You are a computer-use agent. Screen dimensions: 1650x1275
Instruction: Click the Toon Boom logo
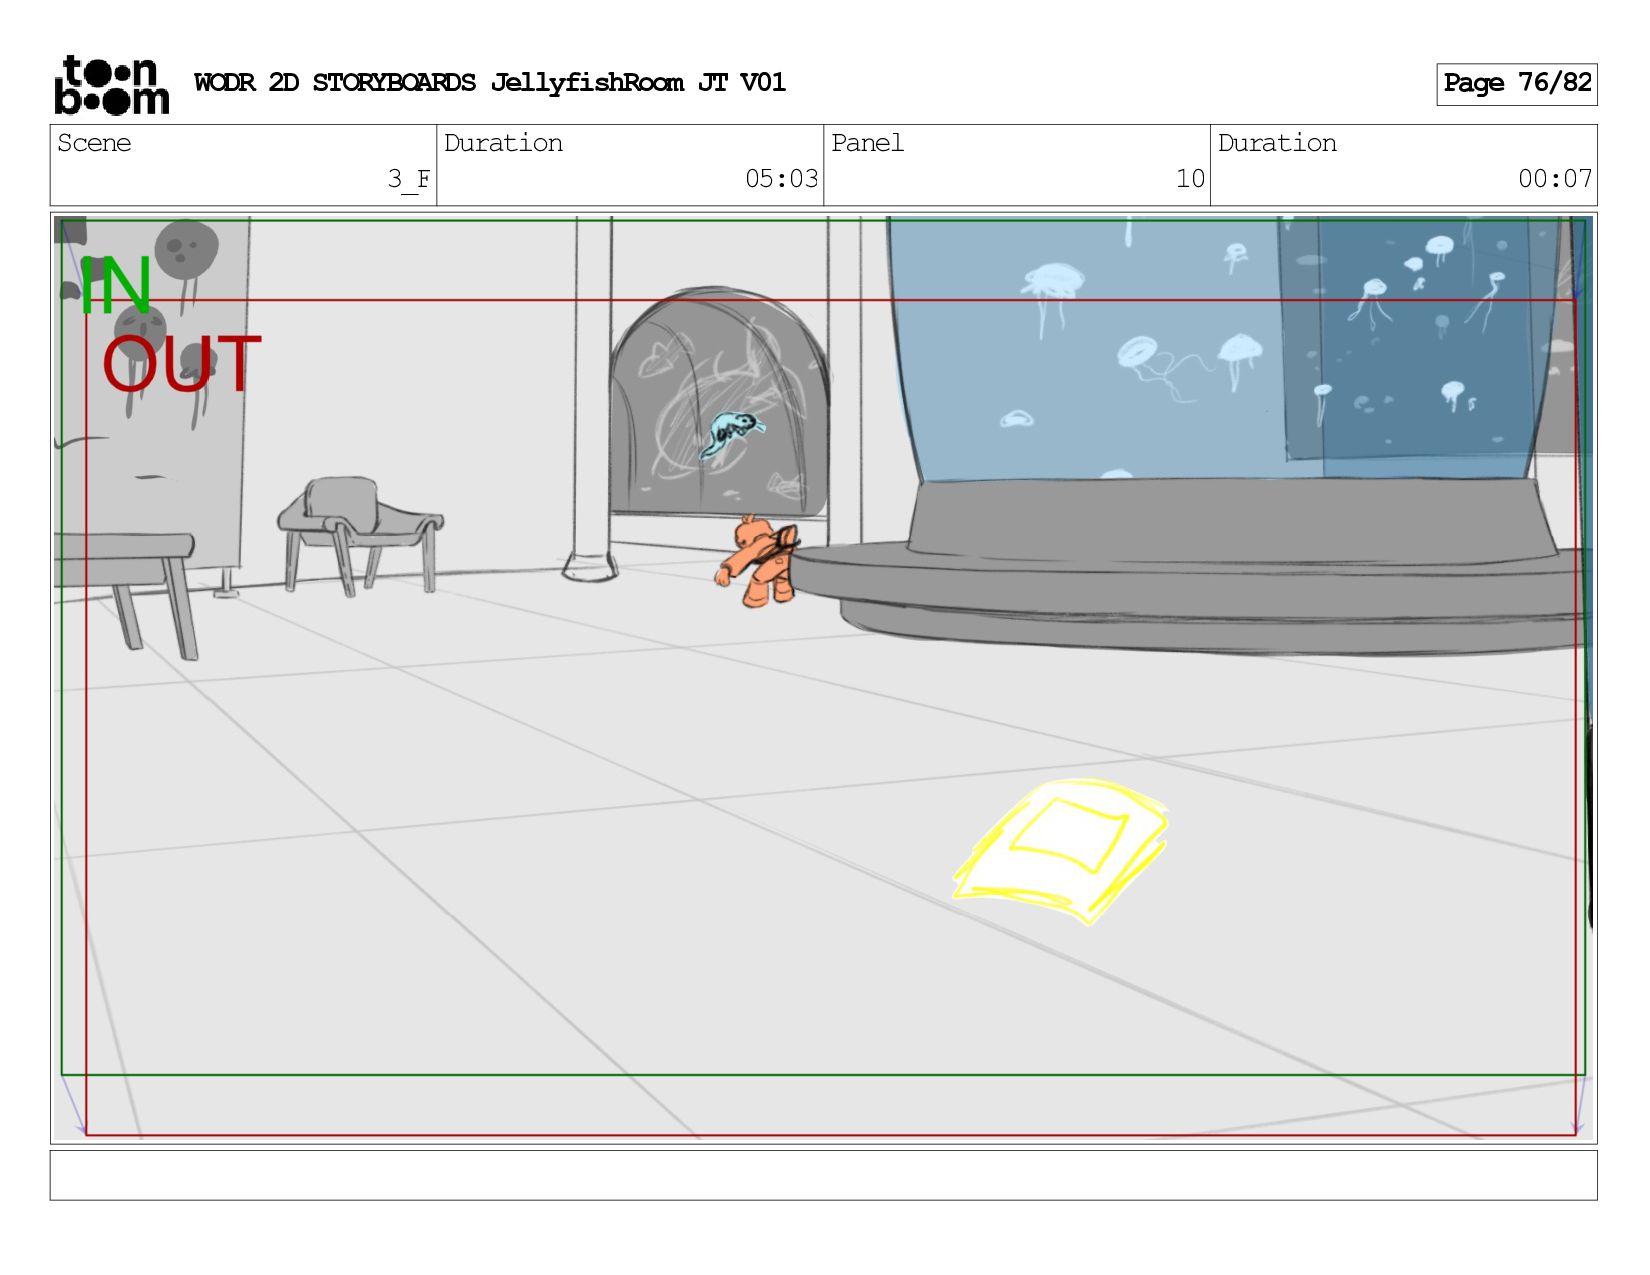click(x=111, y=85)
